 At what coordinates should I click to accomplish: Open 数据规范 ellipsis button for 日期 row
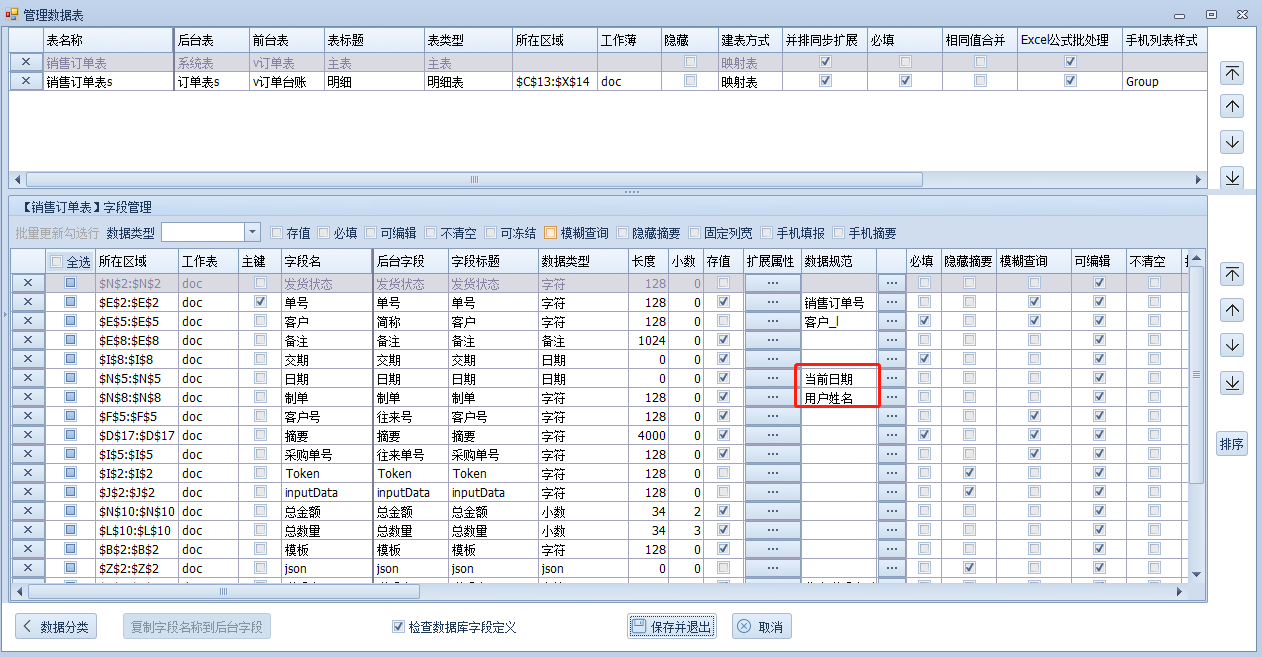[891, 378]
